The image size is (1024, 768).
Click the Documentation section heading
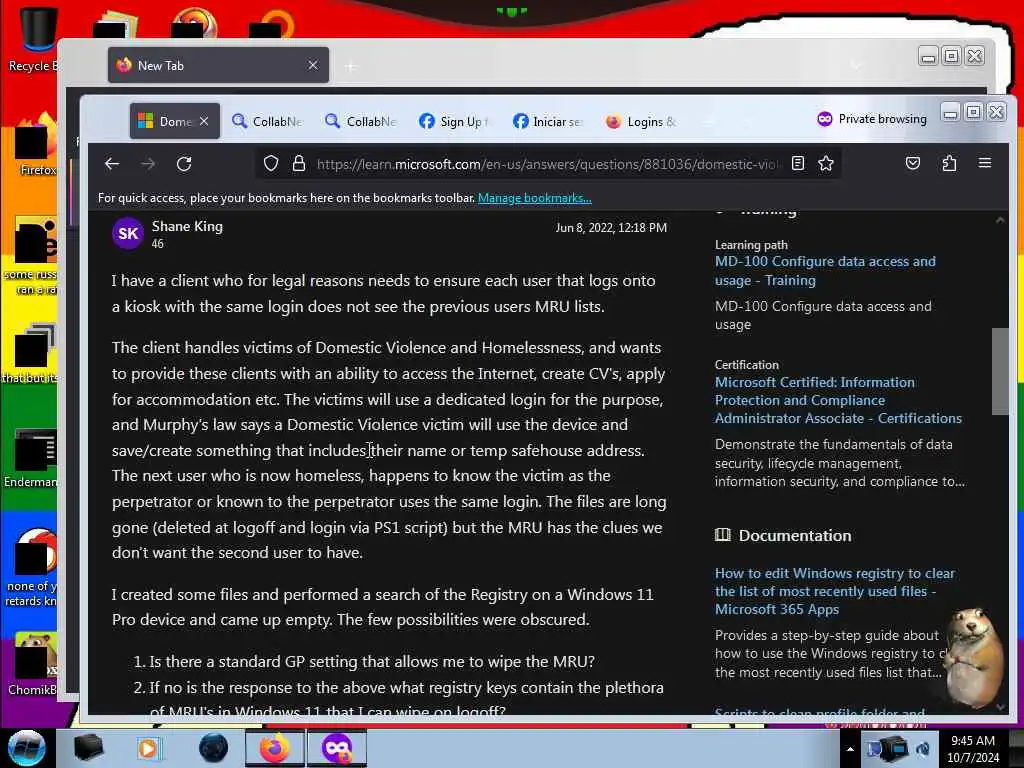tap(795, 536)
